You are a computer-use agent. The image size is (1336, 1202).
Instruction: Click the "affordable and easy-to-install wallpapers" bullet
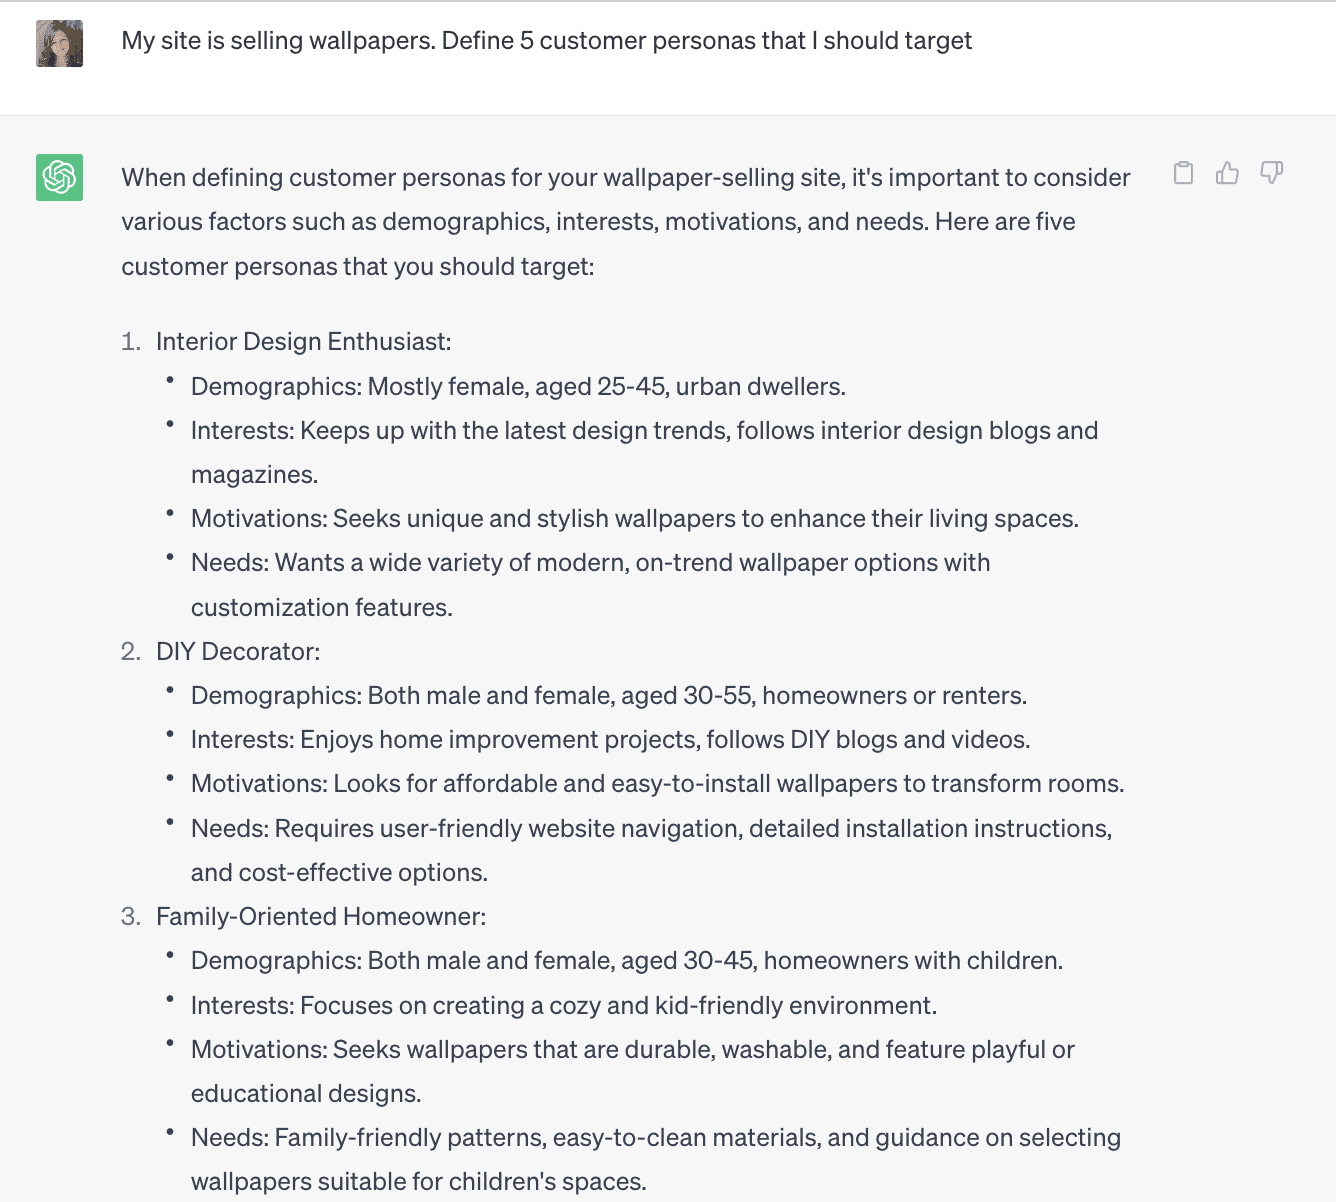pos(657,784)
